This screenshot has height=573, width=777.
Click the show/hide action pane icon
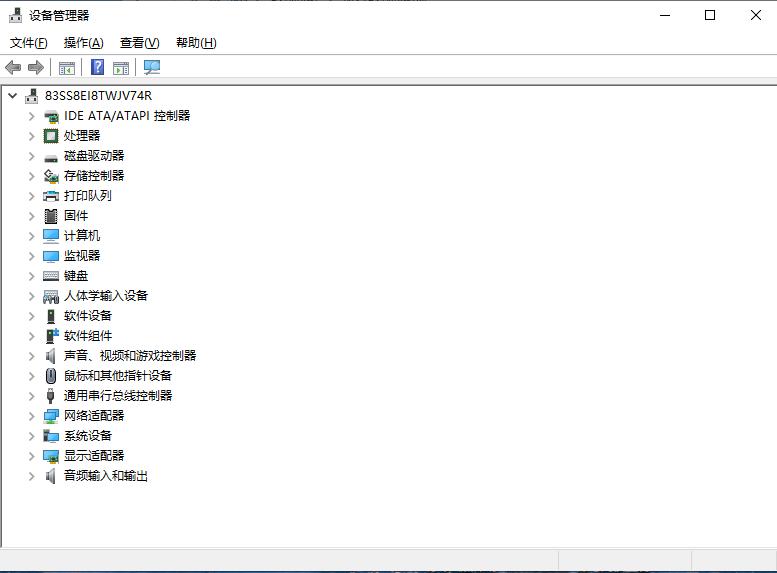(121, 67)
